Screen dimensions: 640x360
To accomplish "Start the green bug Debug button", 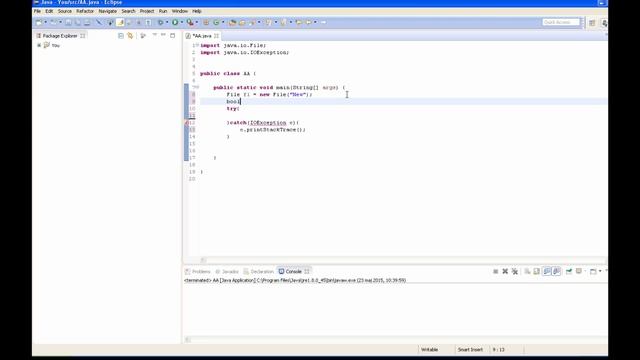I will pyautogui.click(x=161, y=22).
